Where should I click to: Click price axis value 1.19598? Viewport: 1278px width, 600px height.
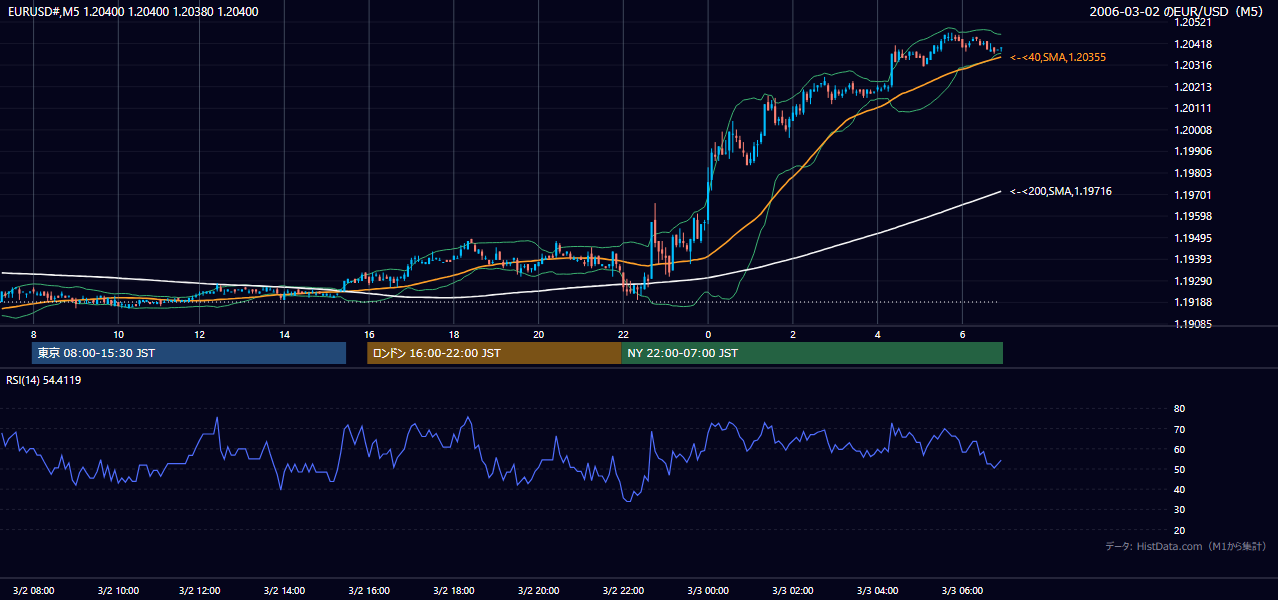pos(1193,216)
